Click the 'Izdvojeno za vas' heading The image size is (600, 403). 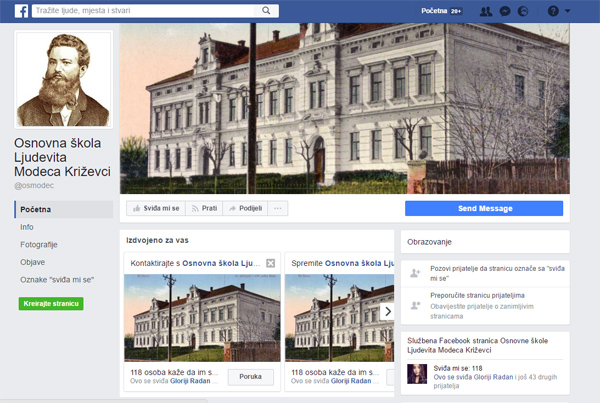tap(157, 240)
